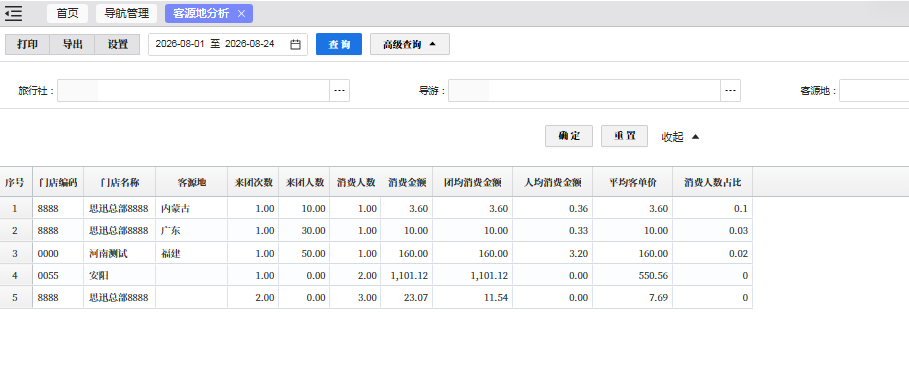
Task: Focus the 导游 input field
Action: click(584, 91)
